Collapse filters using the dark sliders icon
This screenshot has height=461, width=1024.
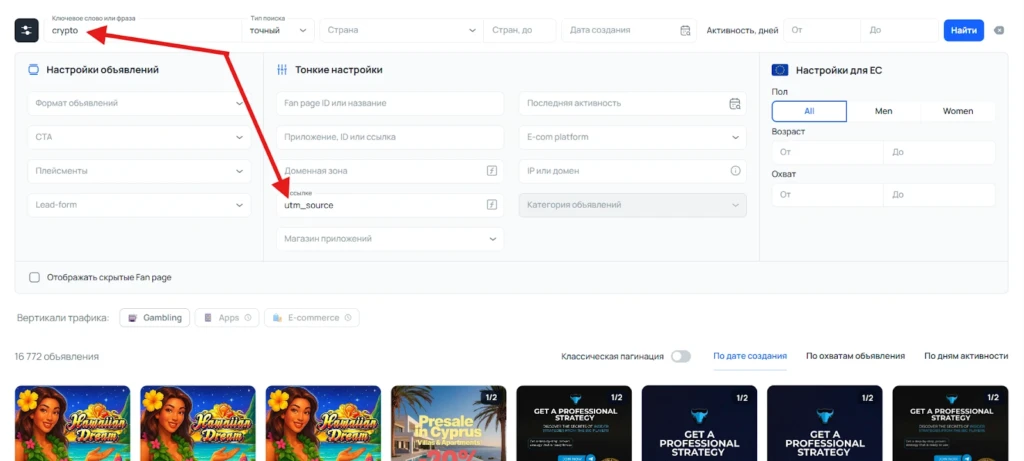coord(26,30)
